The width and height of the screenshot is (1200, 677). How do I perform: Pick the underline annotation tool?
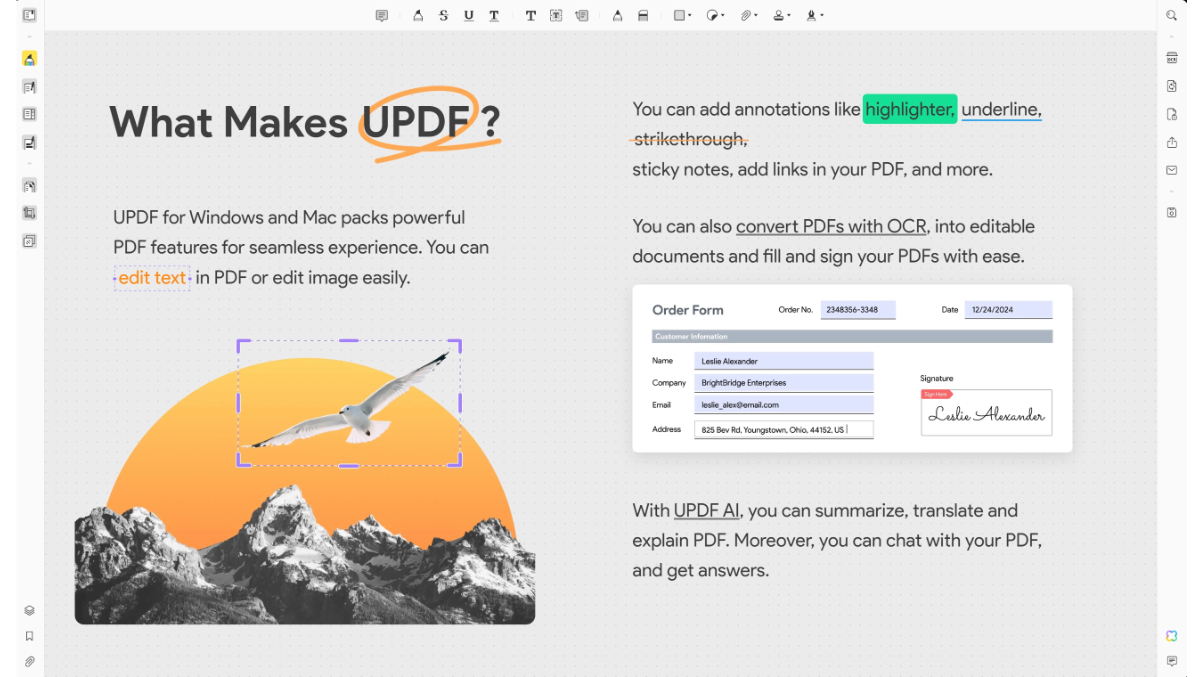tap(468, 15)
